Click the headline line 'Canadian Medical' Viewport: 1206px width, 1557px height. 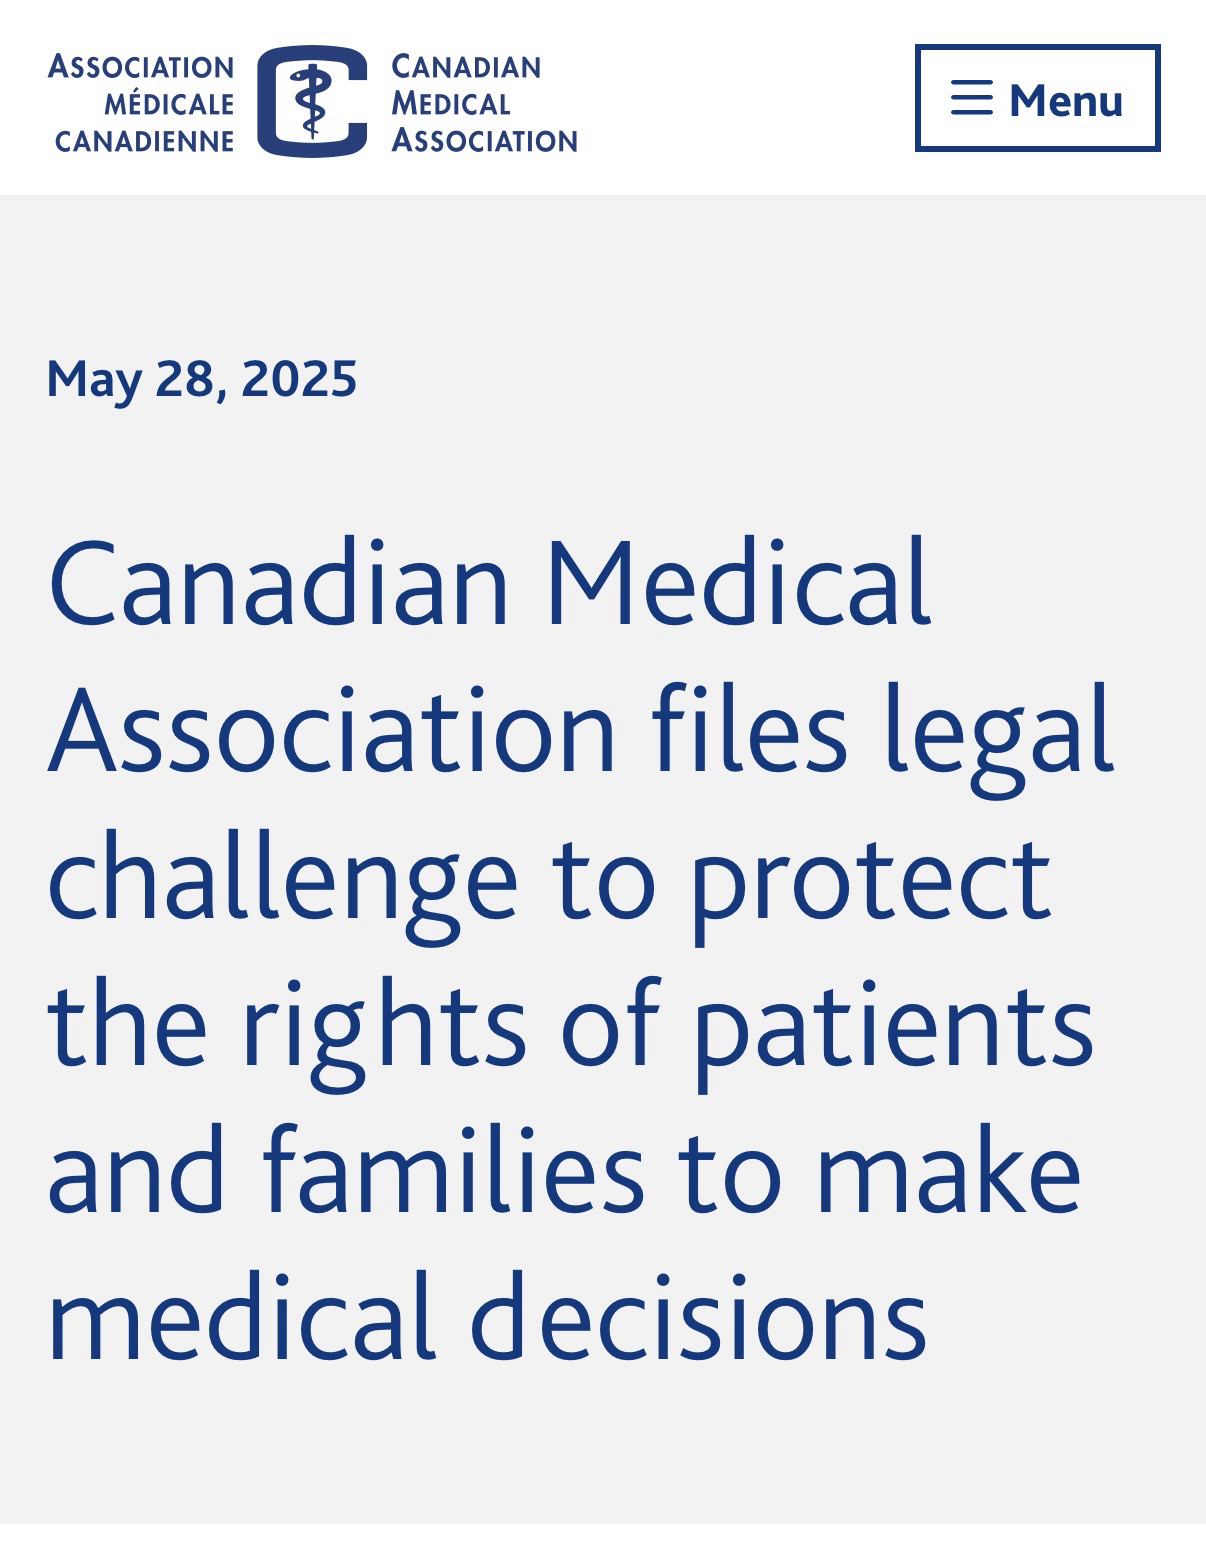tap(490, 584)
